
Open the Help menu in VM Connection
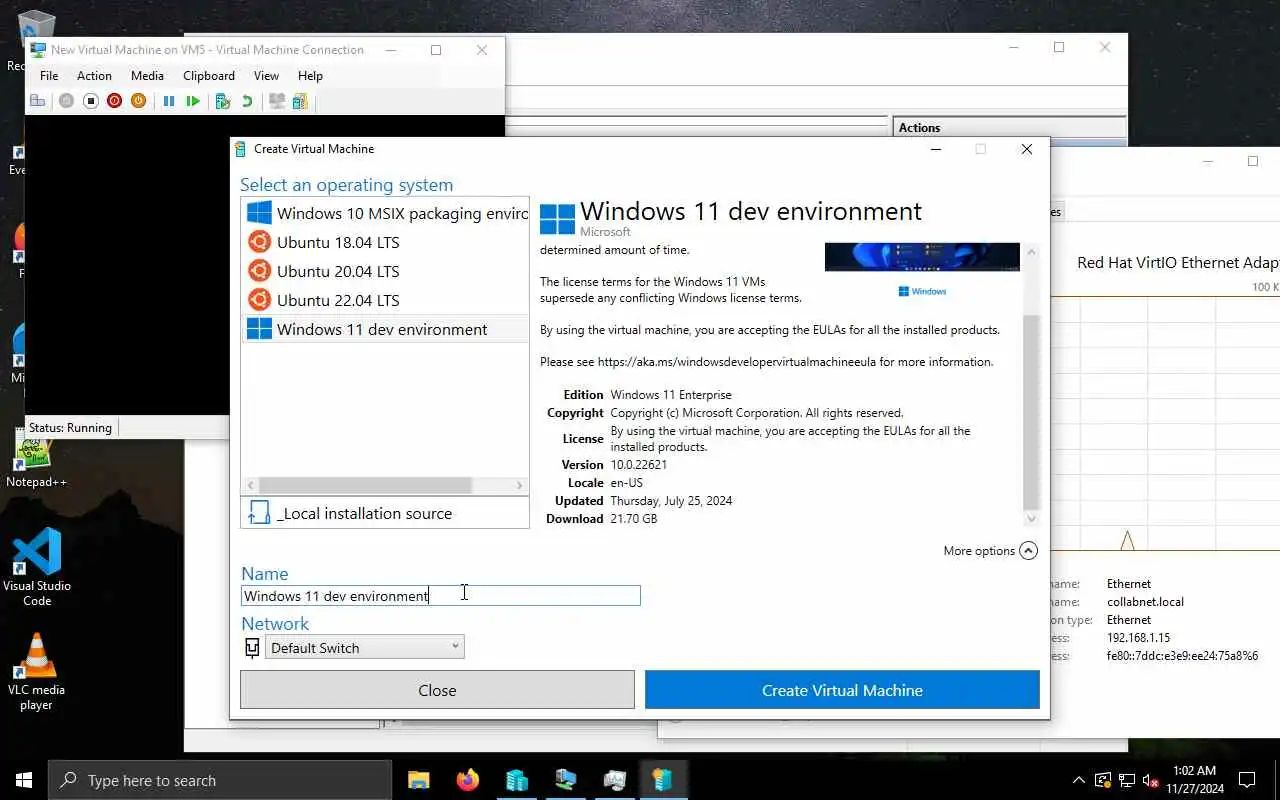point(310,76)
